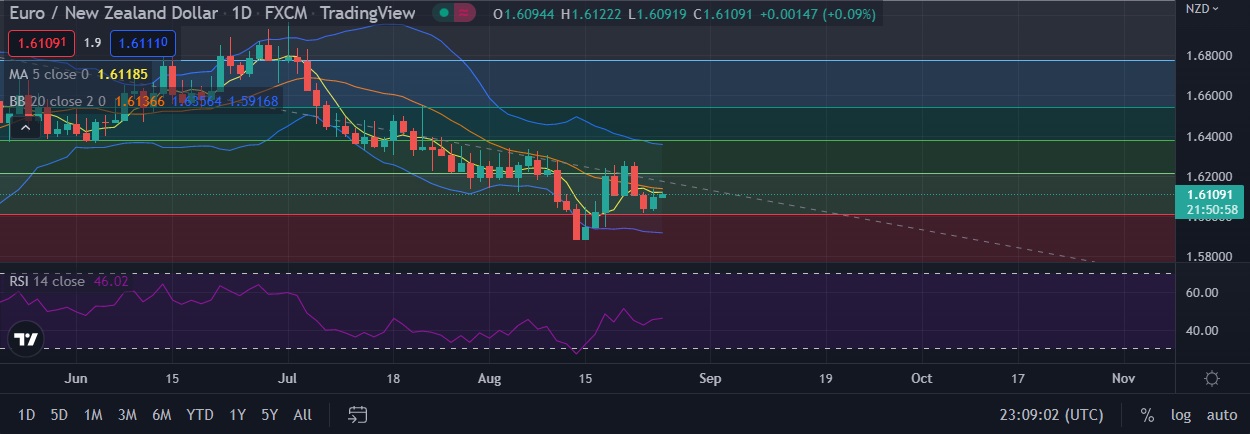1250x434 pixels.
Task: Click the Nov label on time axis
Action: pos(1123,379)
